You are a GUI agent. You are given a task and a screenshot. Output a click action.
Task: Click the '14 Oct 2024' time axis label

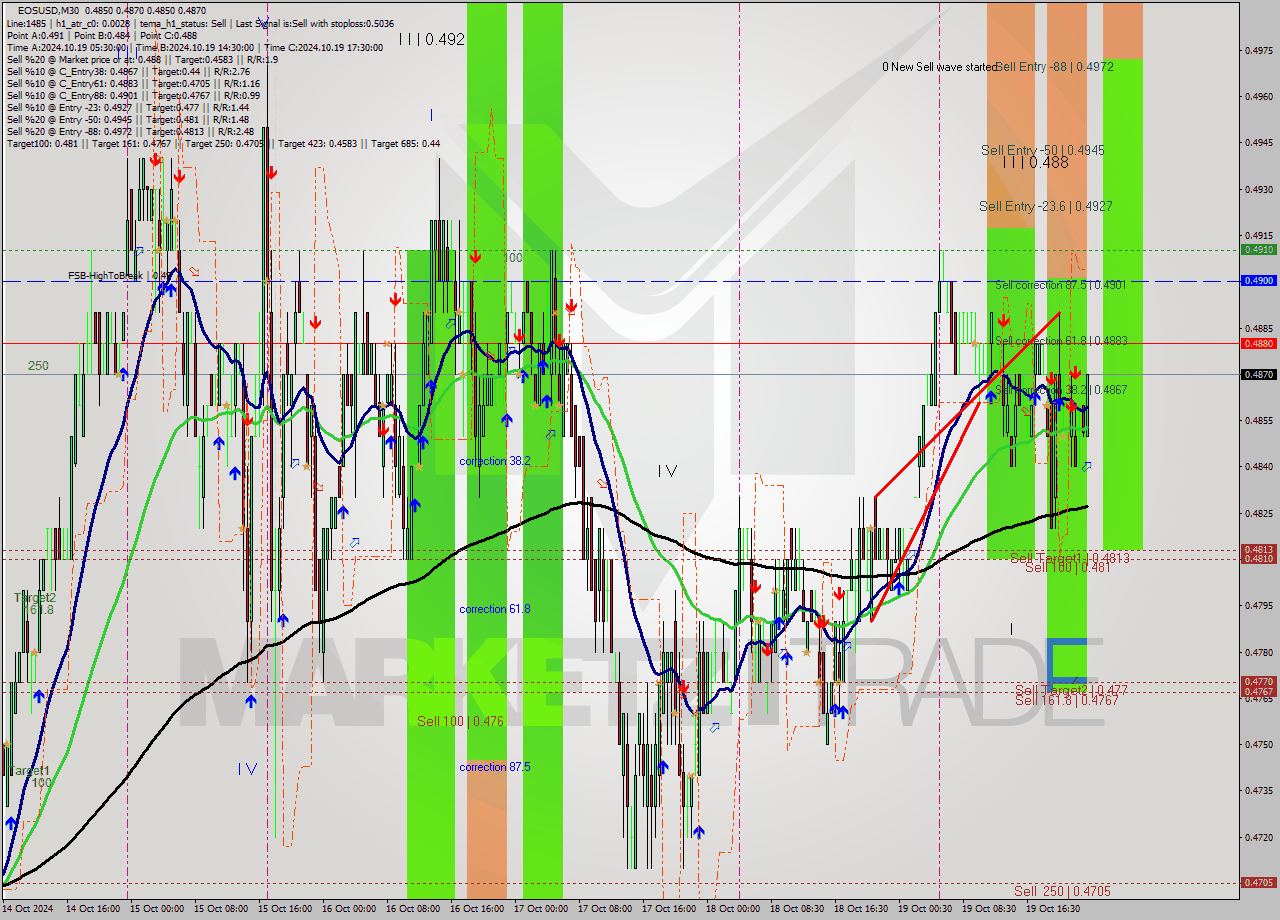pyautogui.click(x=29, y=909)
